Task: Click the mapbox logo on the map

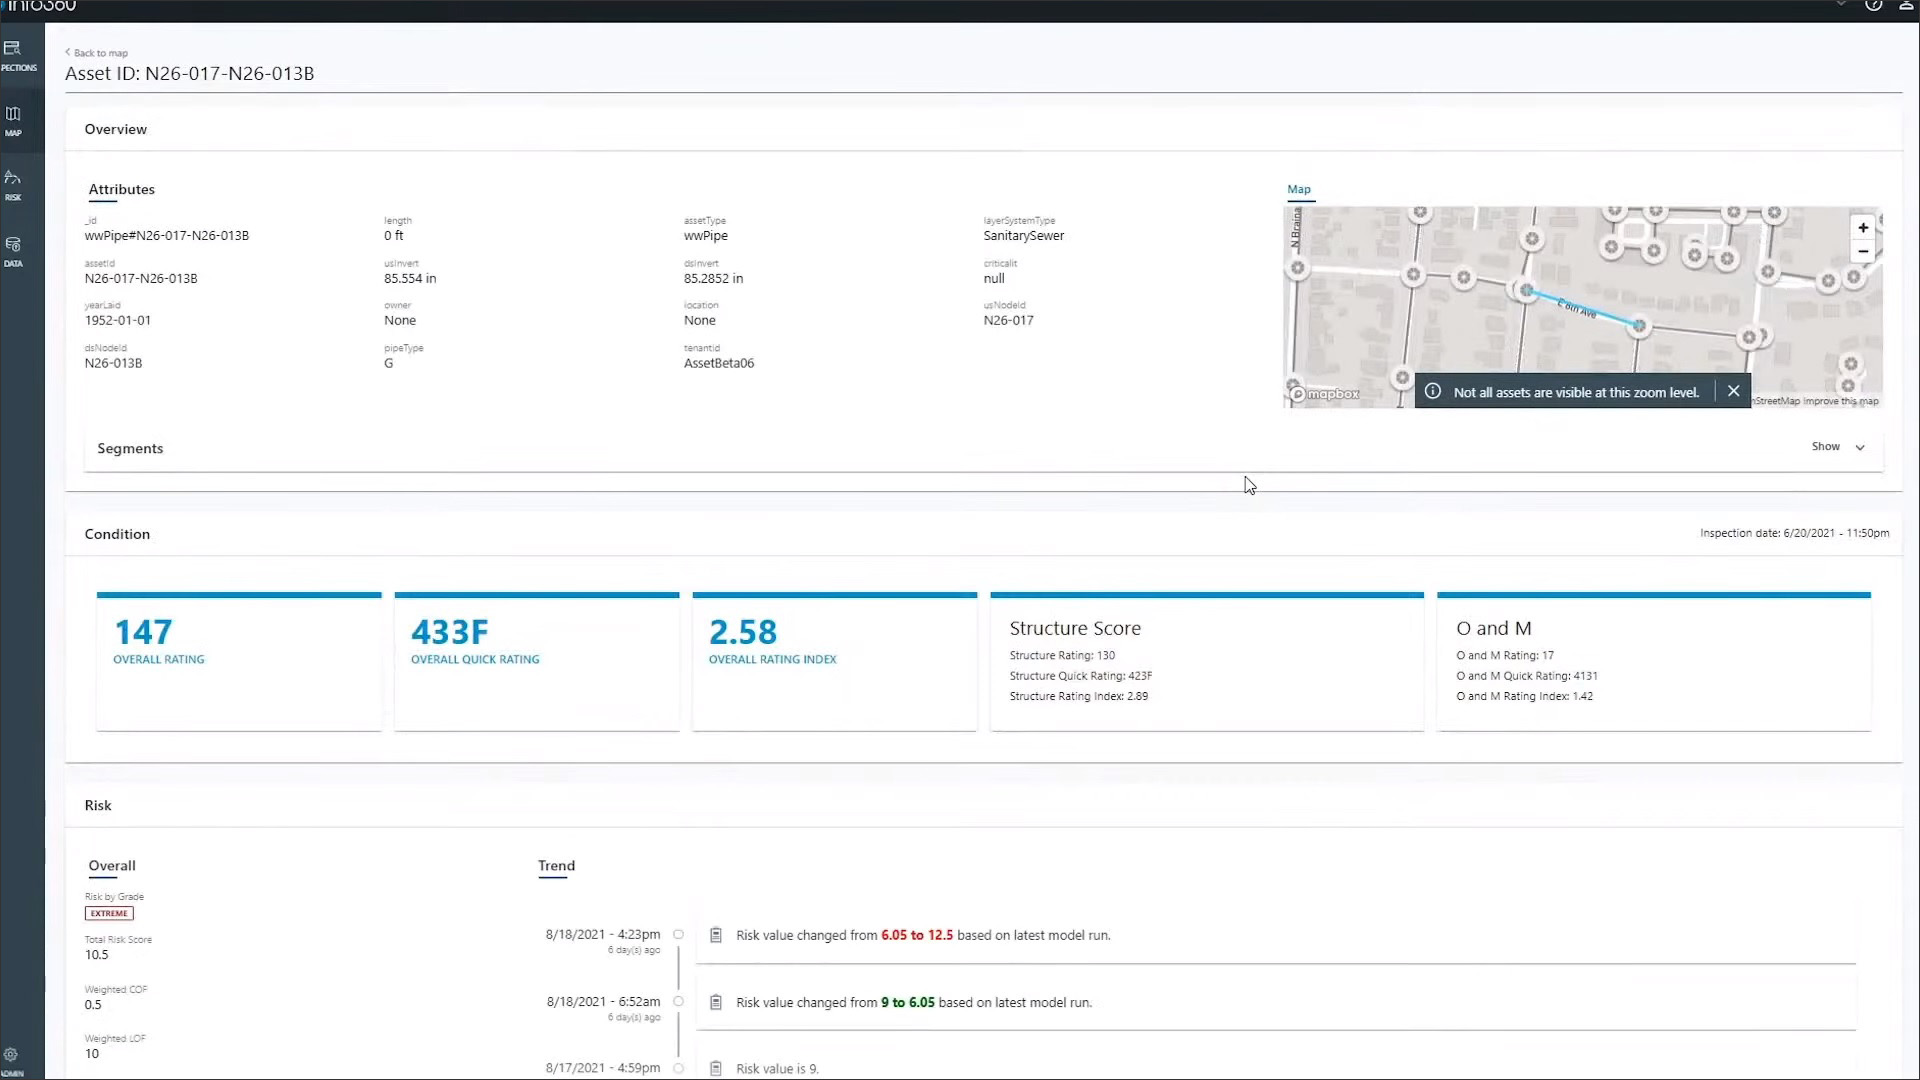Action: click(x=1326, y=394)
